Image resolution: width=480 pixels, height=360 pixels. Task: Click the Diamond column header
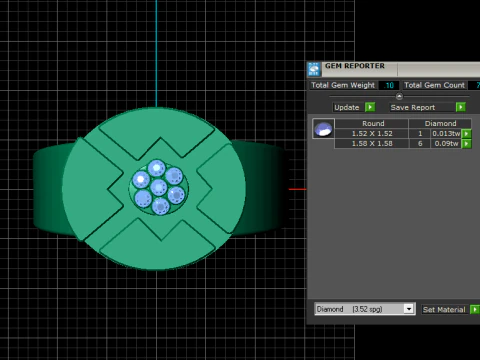[440, 123]
